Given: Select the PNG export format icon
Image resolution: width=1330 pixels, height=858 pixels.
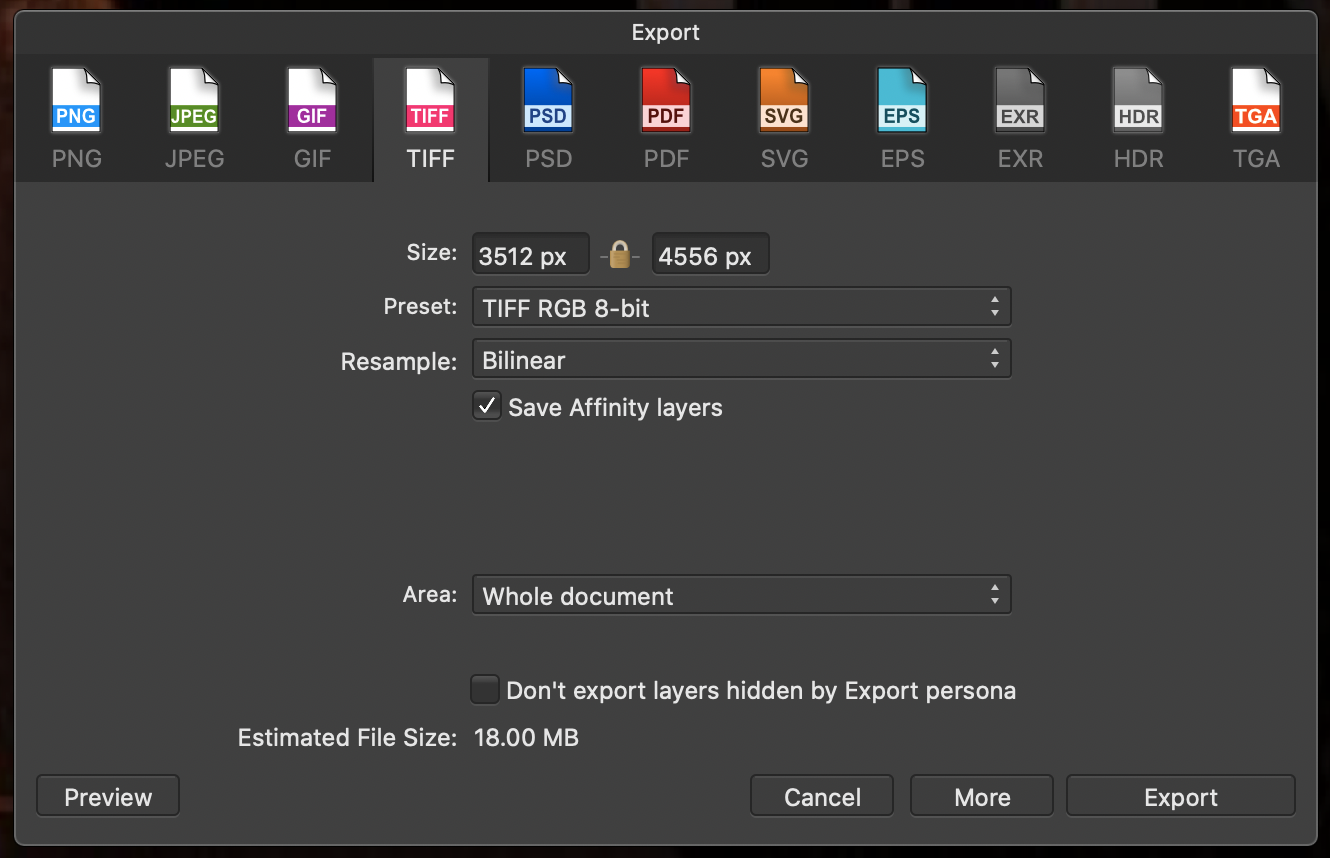Looking at the screenshot, I should point(77,102).
